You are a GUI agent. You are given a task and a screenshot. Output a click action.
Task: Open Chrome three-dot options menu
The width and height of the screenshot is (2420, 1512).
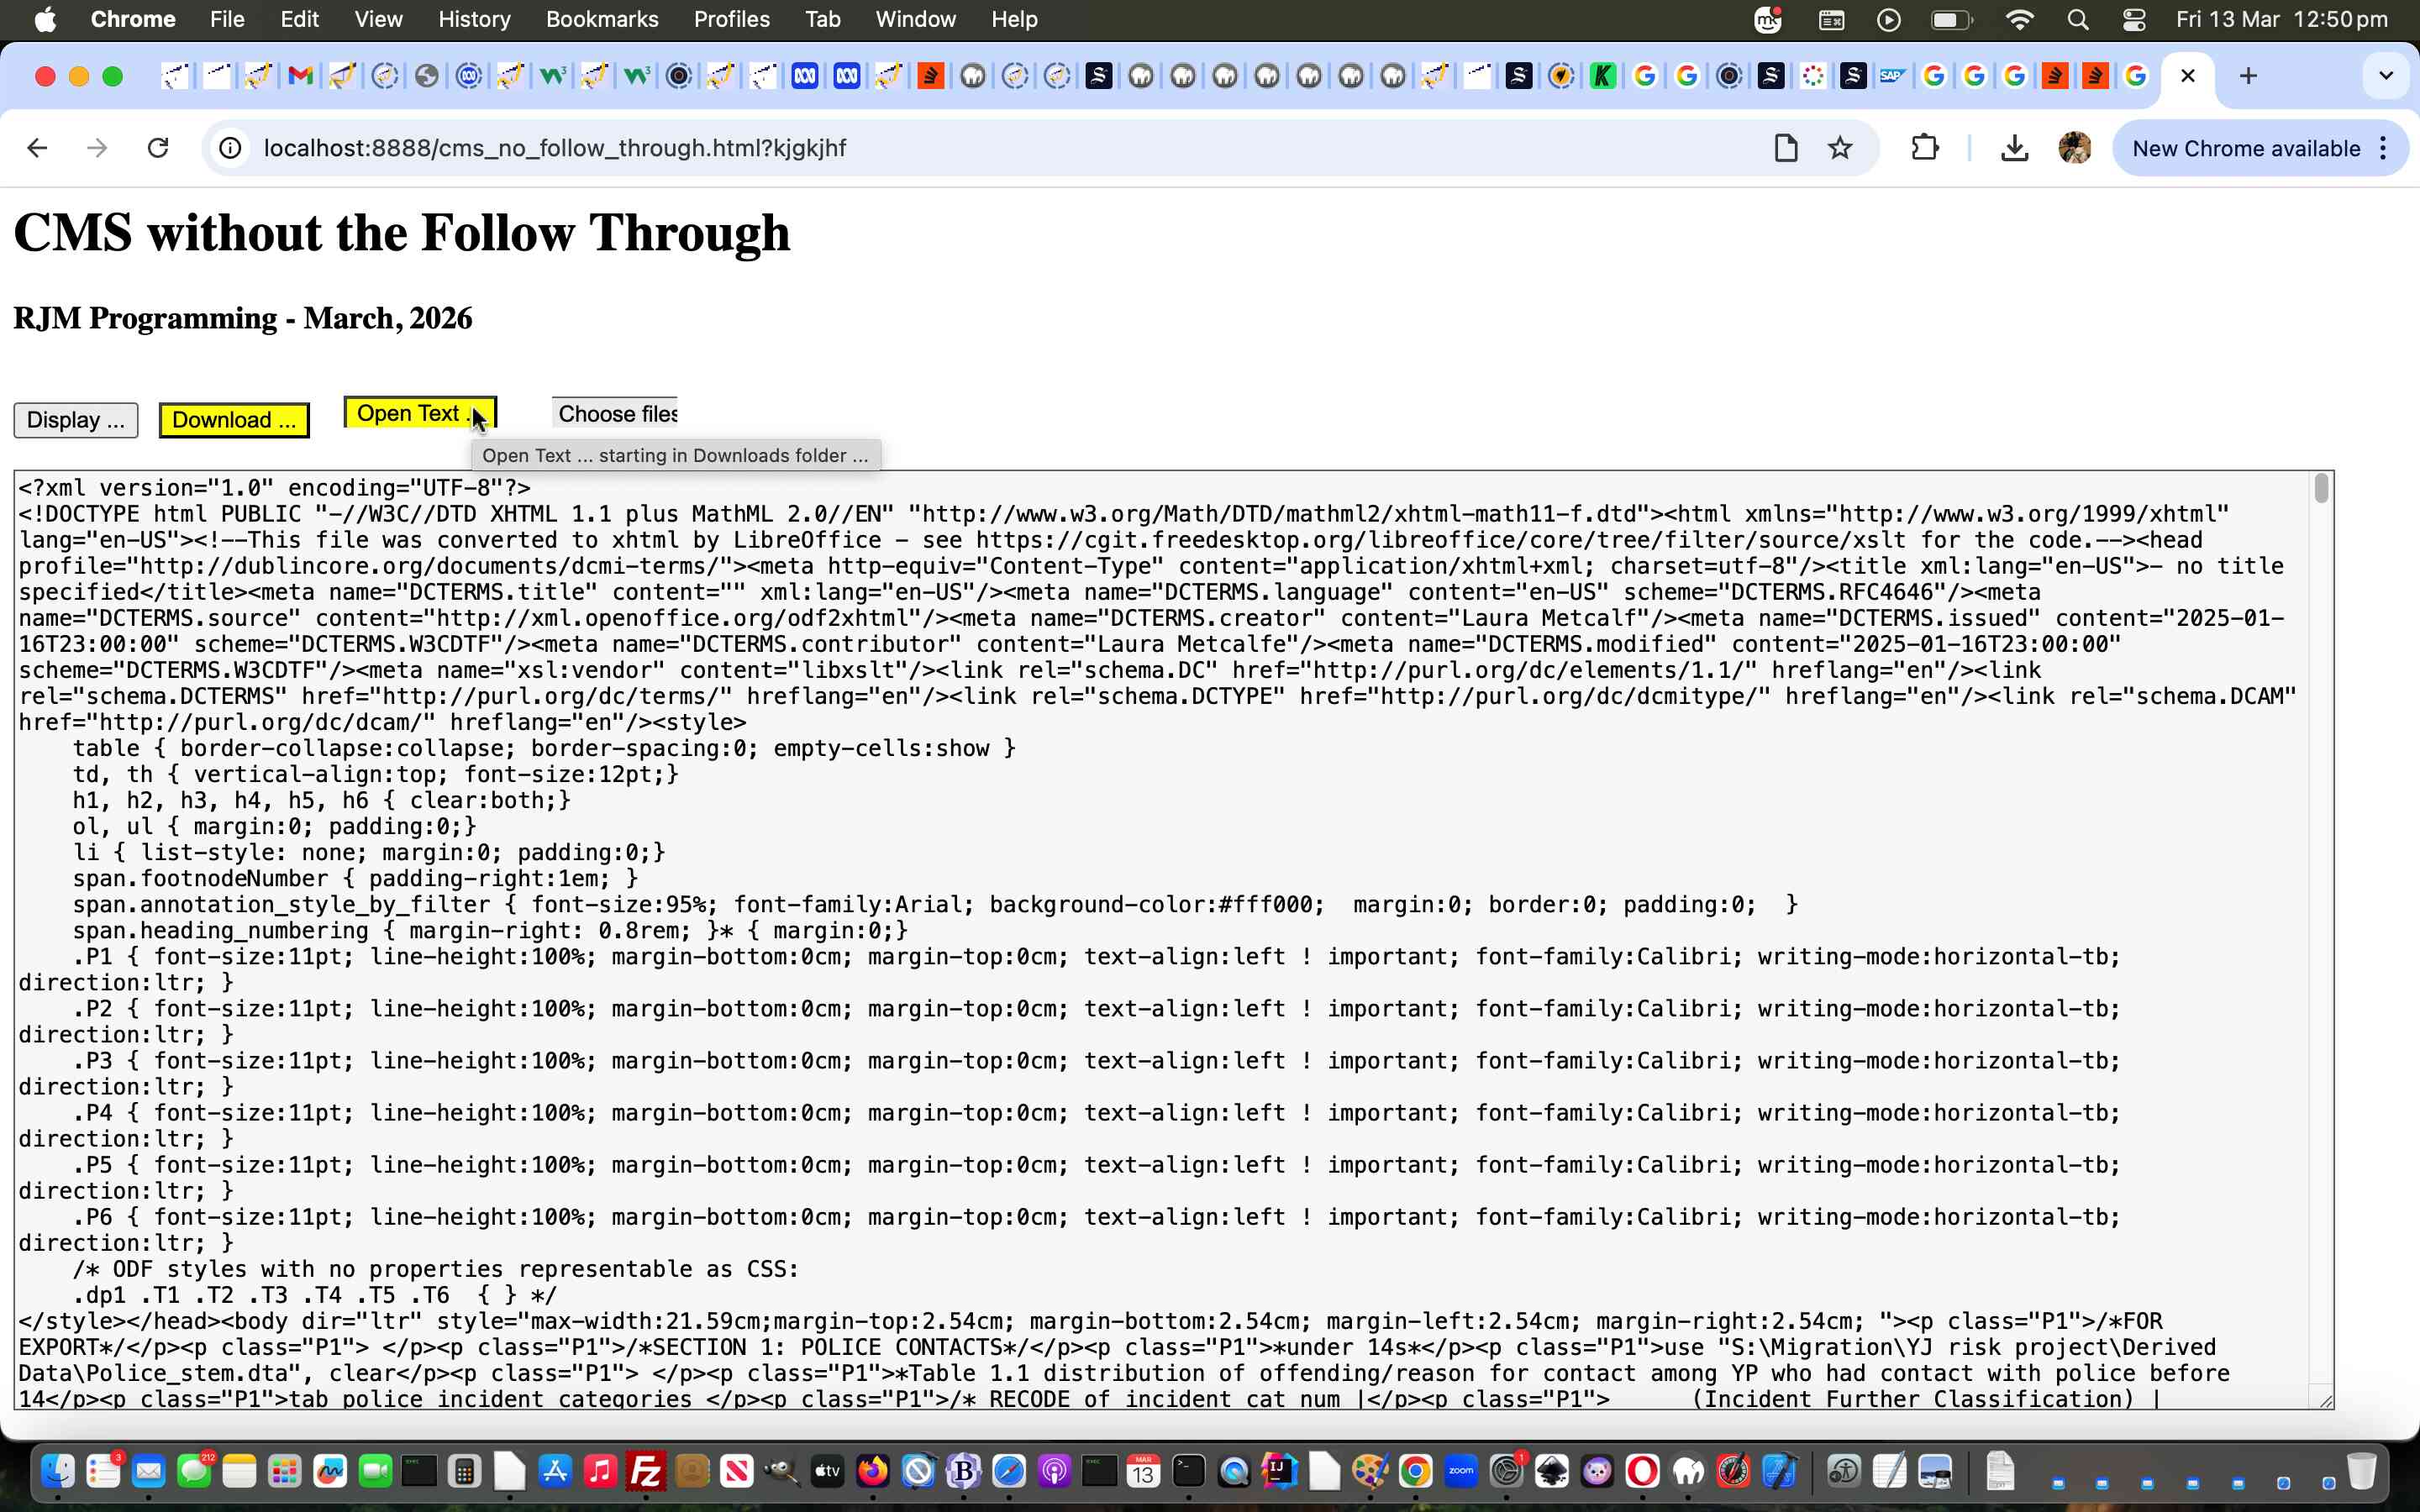(2384, 148)
